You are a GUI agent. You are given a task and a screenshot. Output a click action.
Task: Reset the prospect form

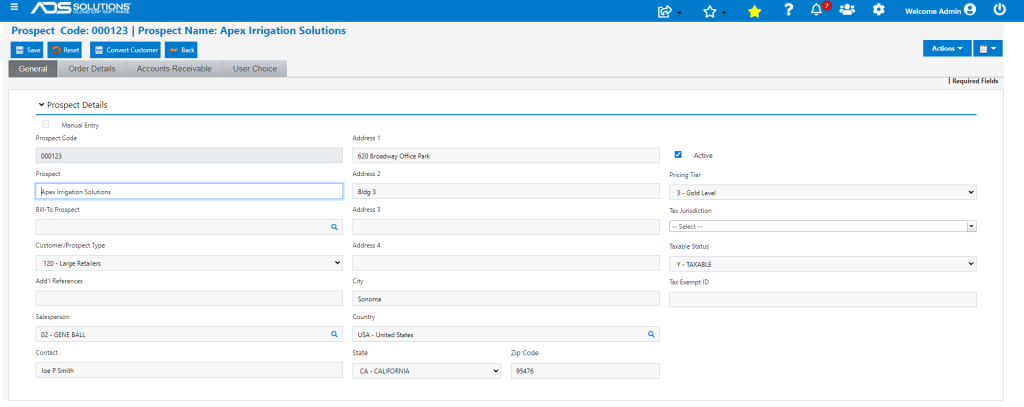(65, 50)
